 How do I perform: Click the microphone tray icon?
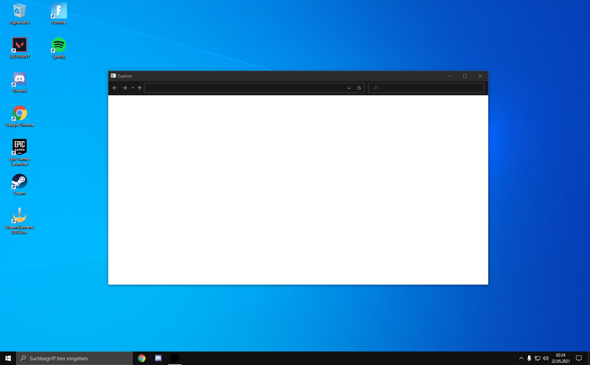(x=529, y=358)
